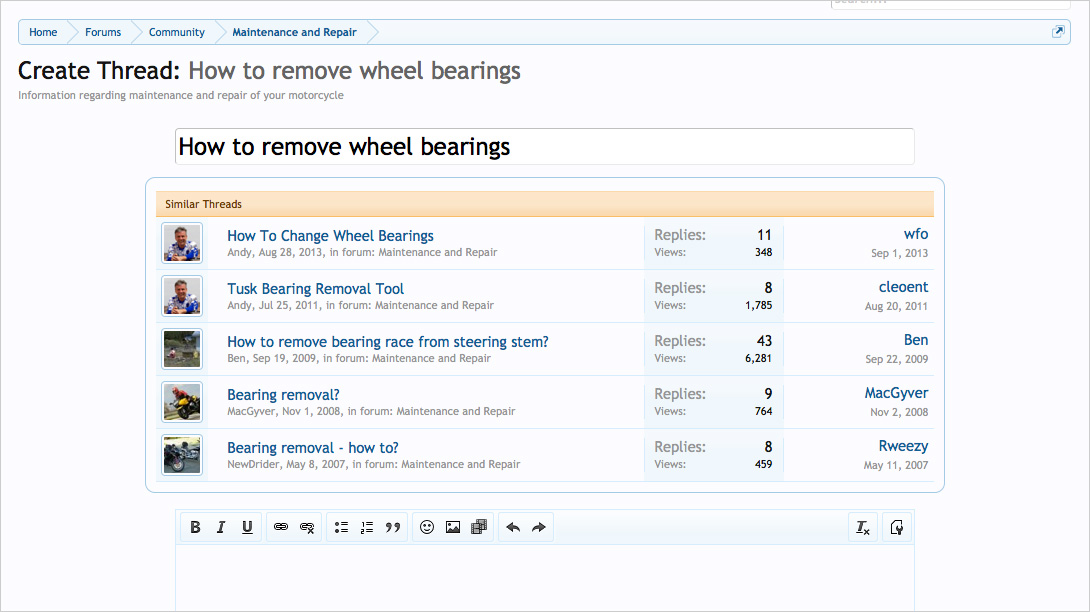
Task: Insert an unordered bullet list
Action: point(341,527)
